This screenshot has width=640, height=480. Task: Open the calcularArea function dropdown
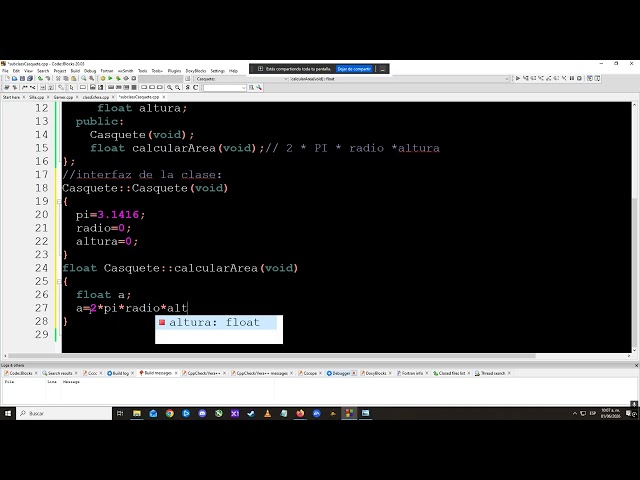pos(507,79)
